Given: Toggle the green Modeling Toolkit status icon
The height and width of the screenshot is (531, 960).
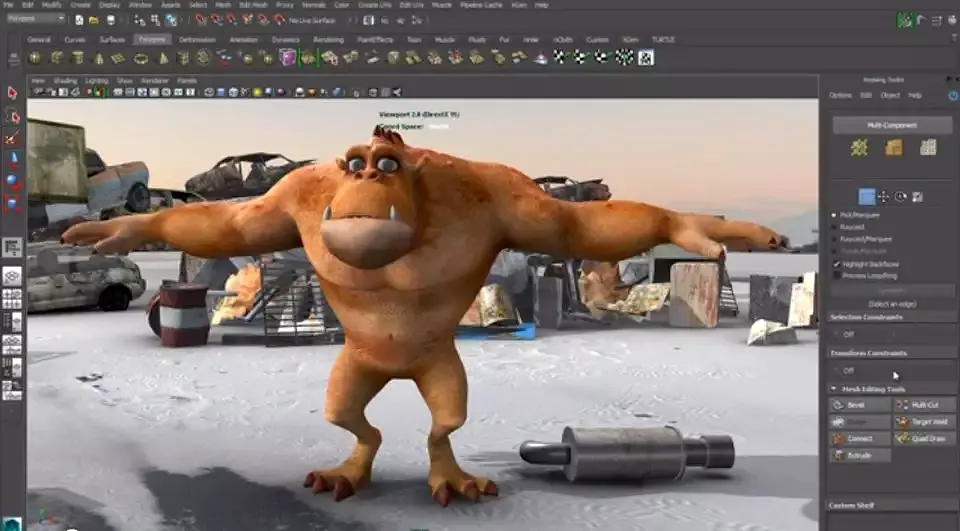Looking at the screenshot, I should click(x=905, y=20).
